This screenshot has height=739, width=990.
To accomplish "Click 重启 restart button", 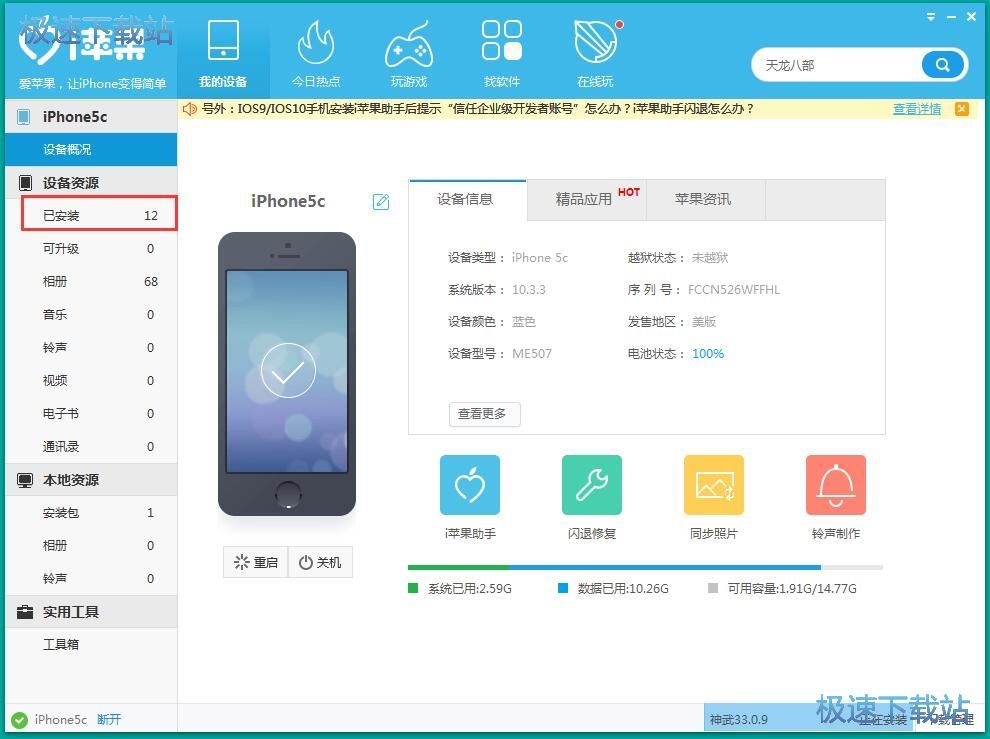I will pyautogui.click(x=256, y=562).
